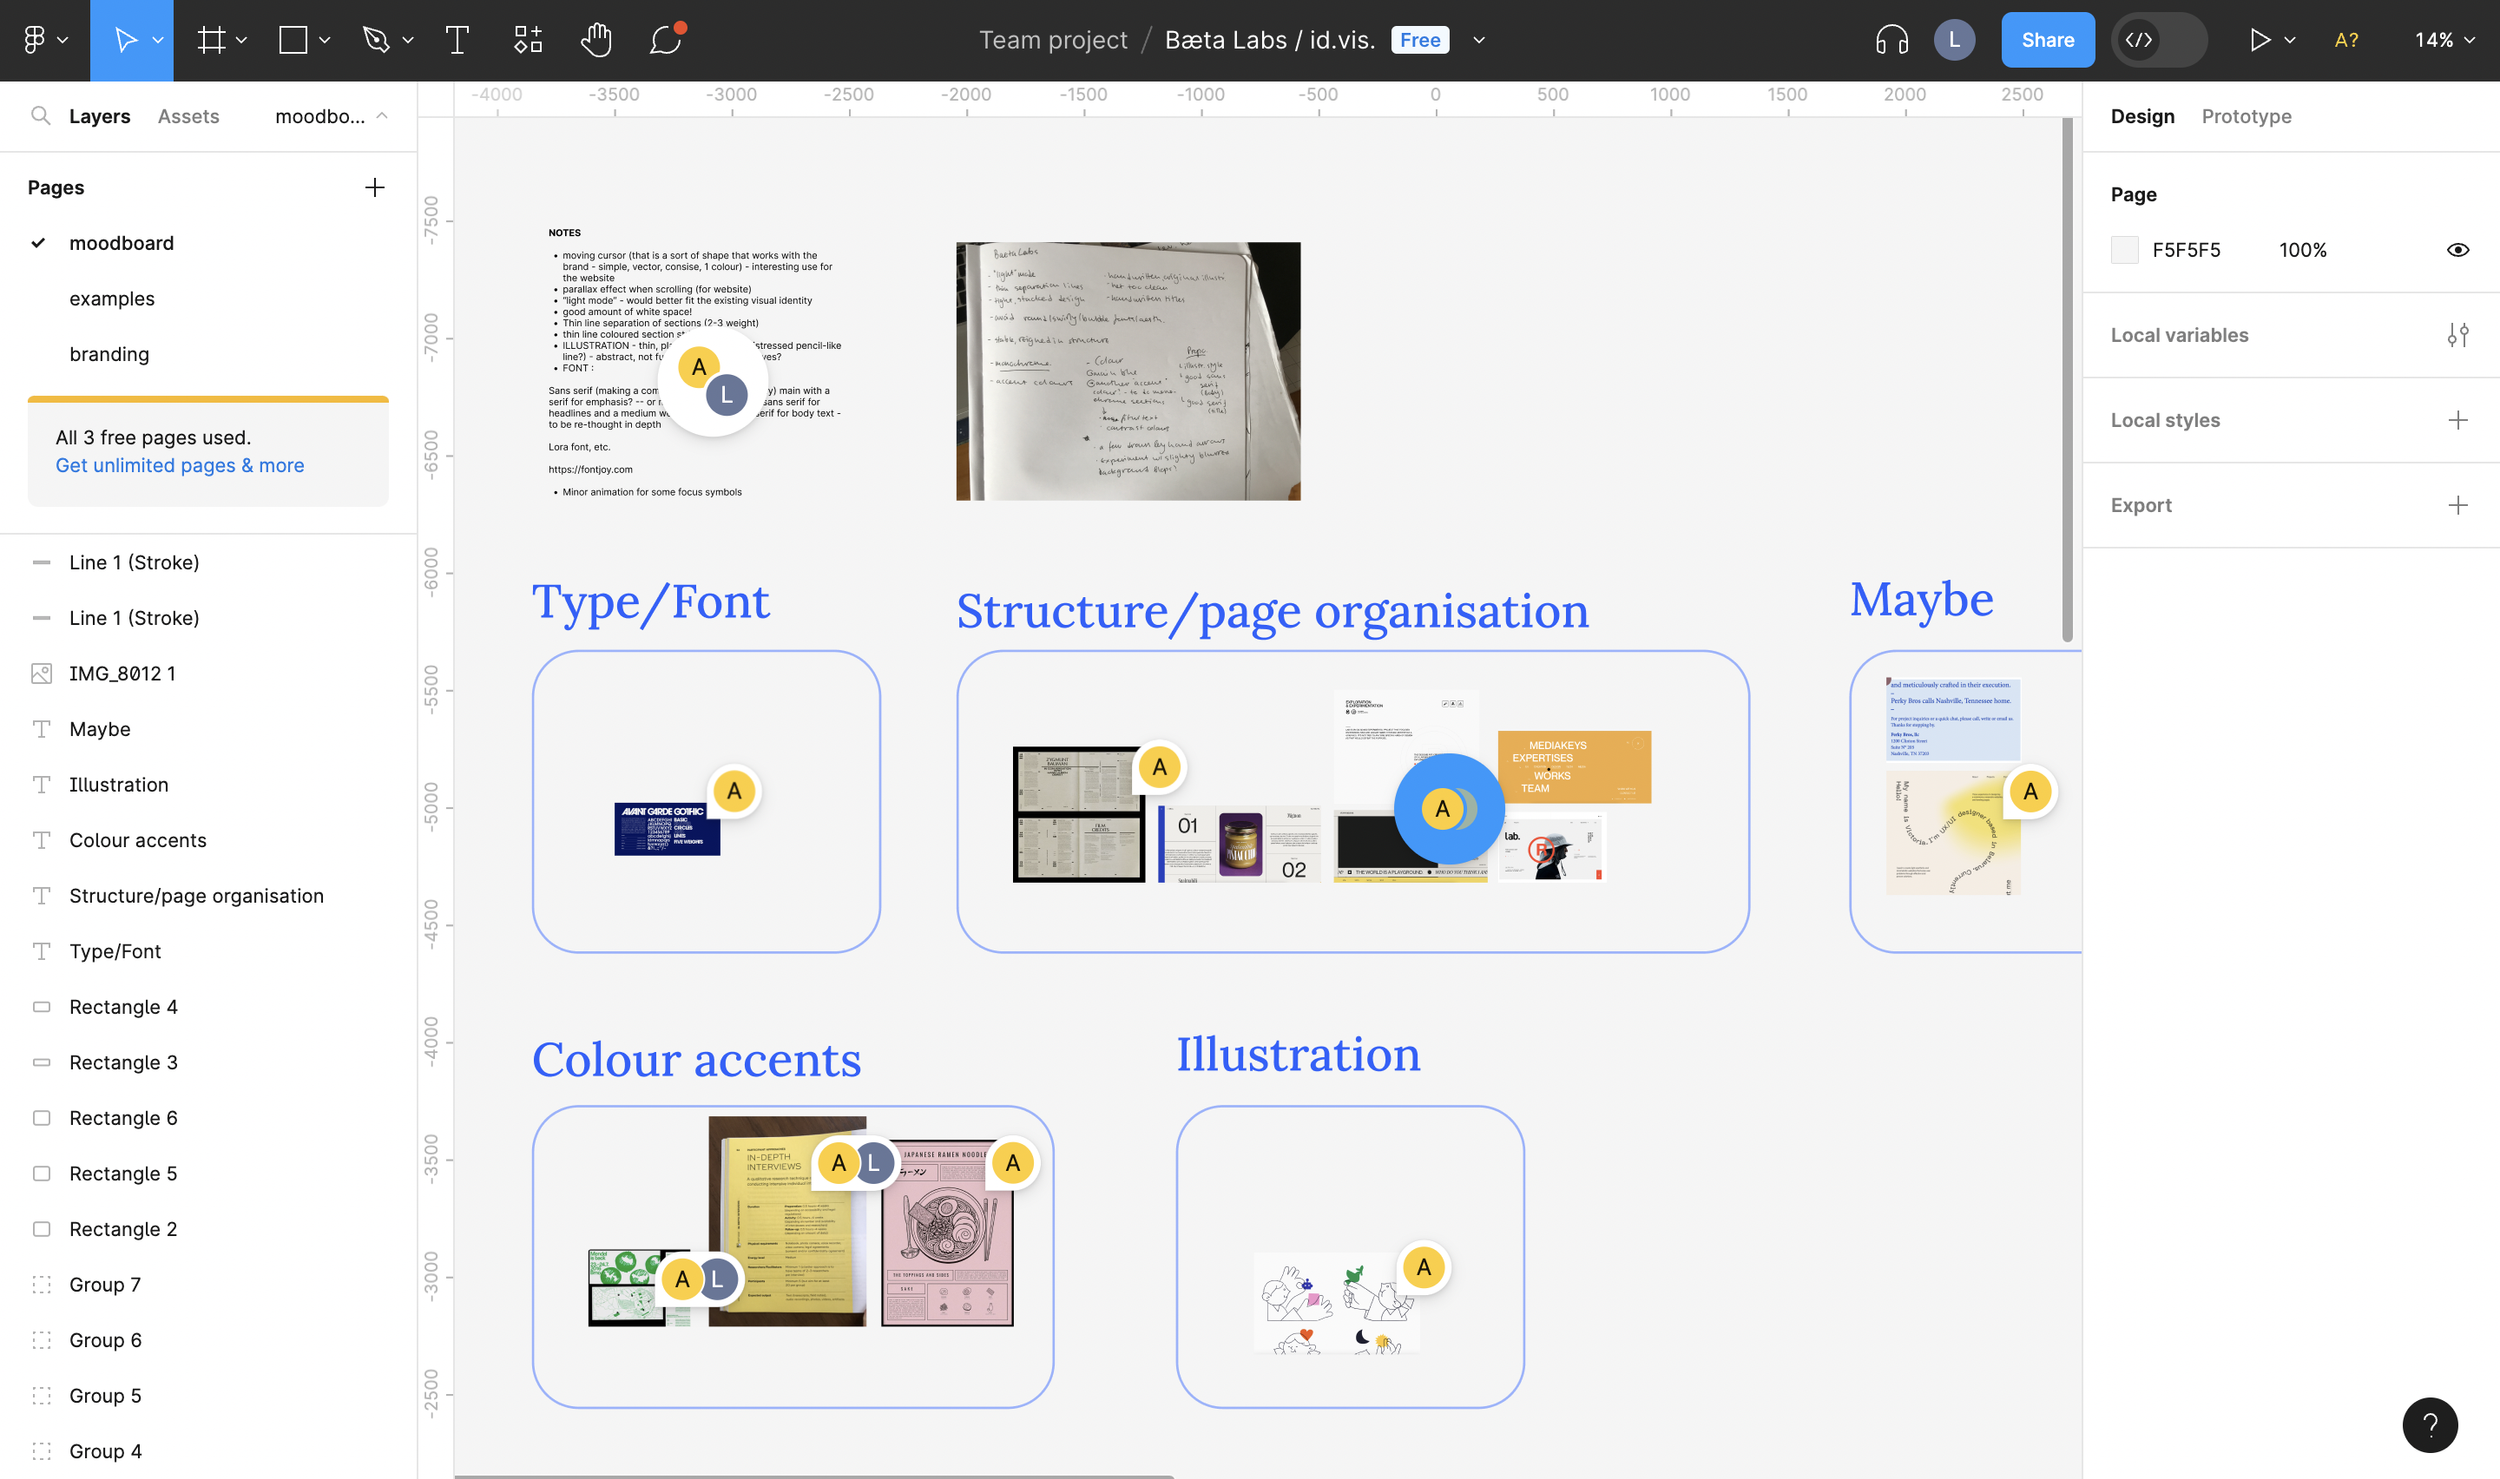Open the help question mark button
Screen dimensions: 2500x1479
pos(2429,1424)
